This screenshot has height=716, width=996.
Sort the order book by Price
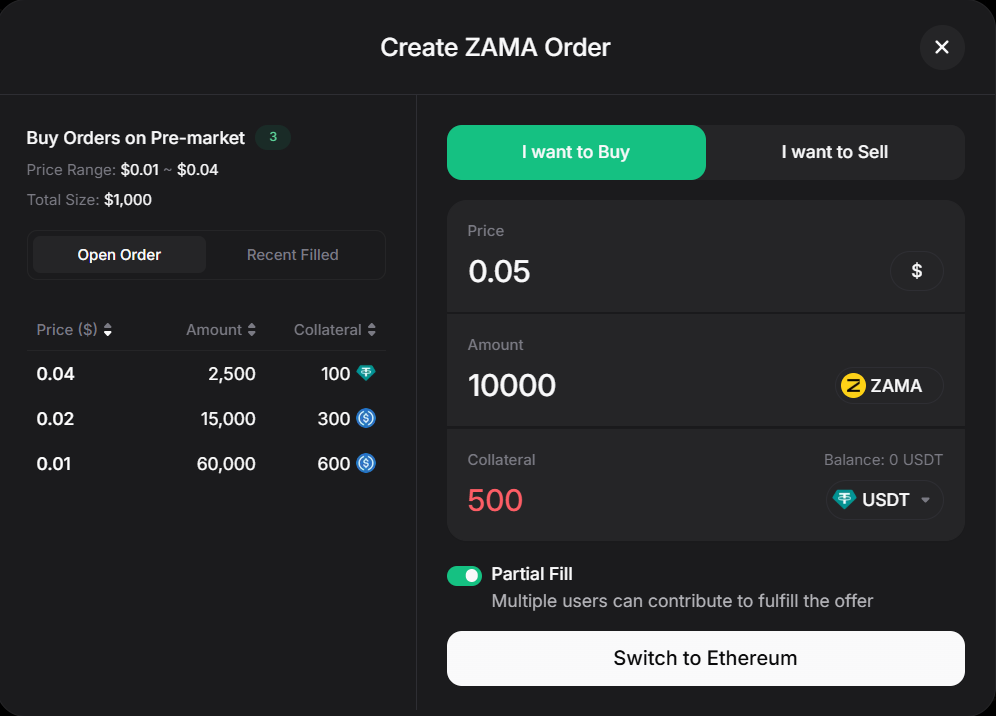[107, 329]
